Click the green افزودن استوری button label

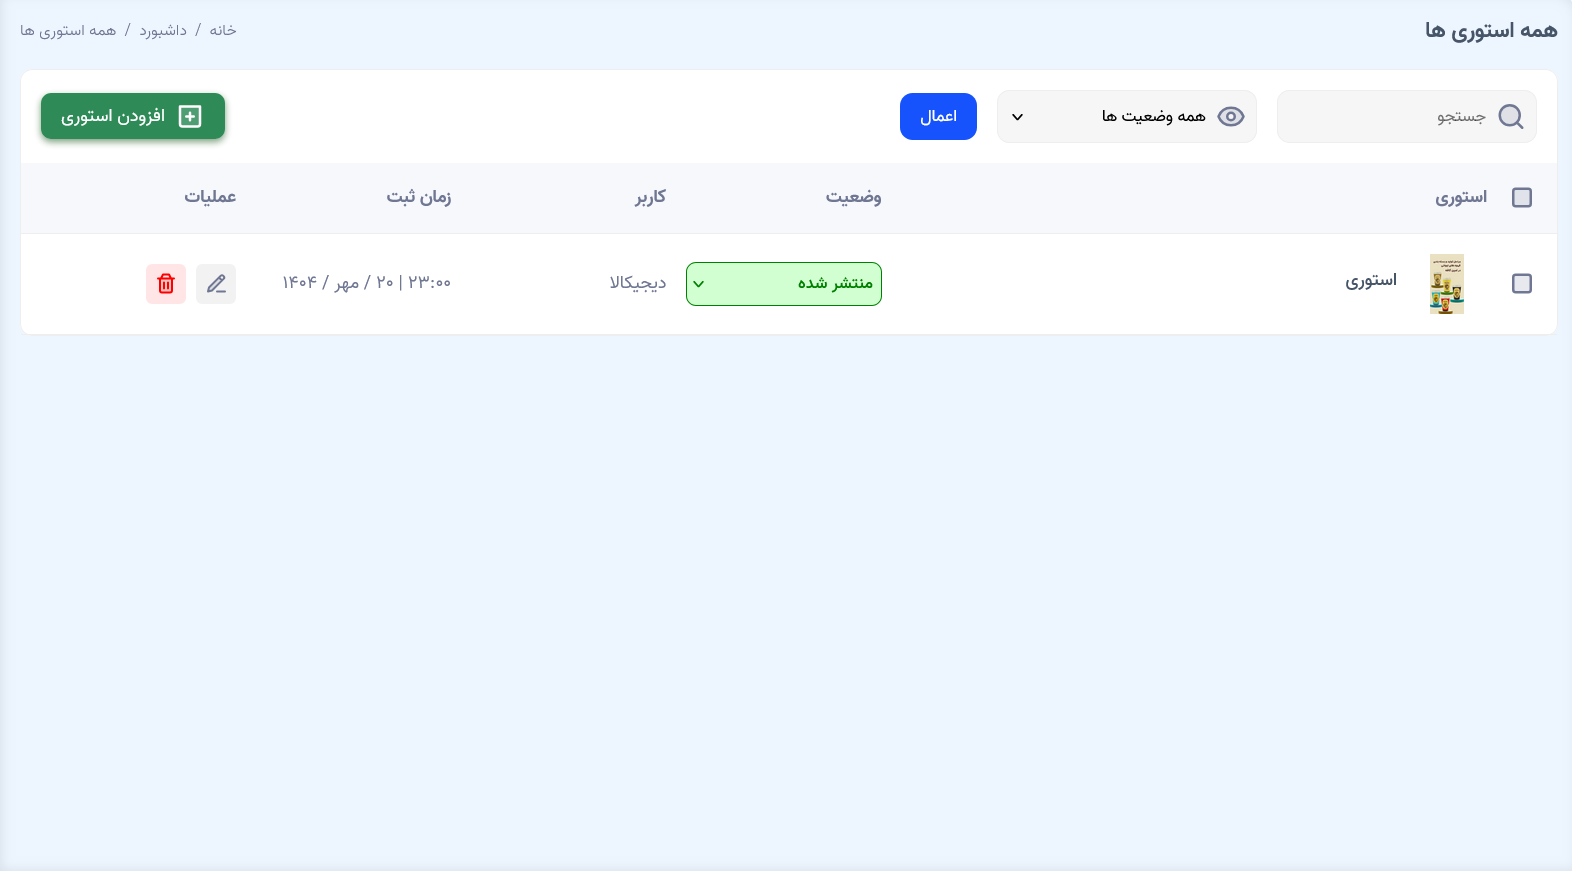113,117
